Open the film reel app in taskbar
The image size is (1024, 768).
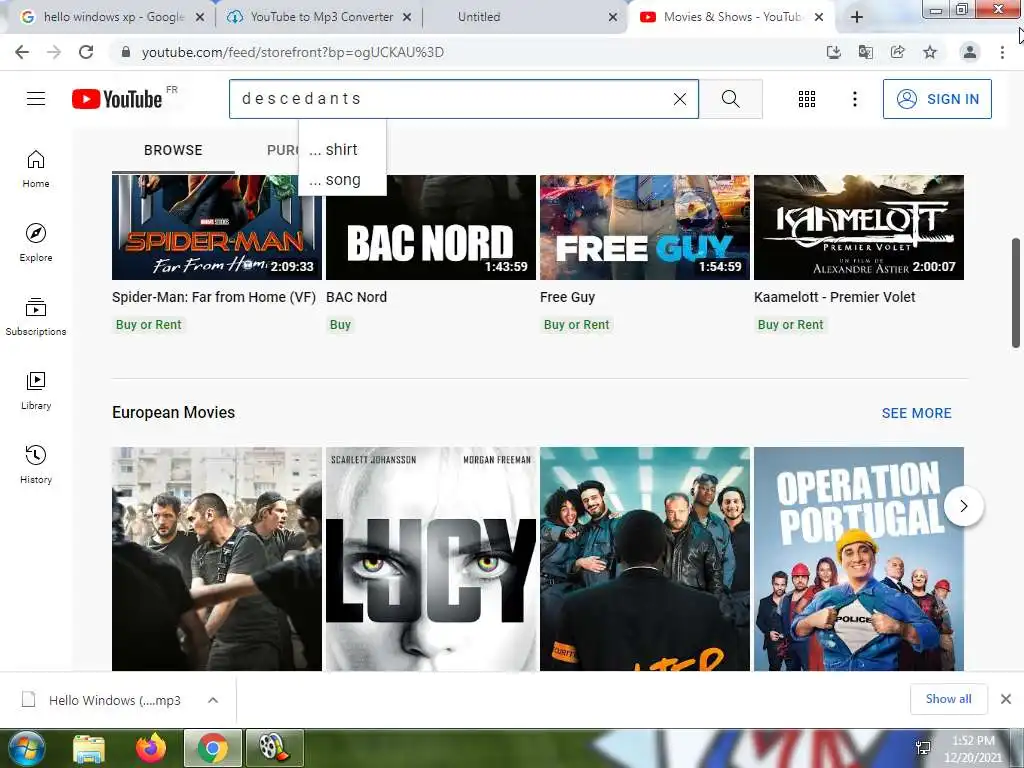coord(274,748)
